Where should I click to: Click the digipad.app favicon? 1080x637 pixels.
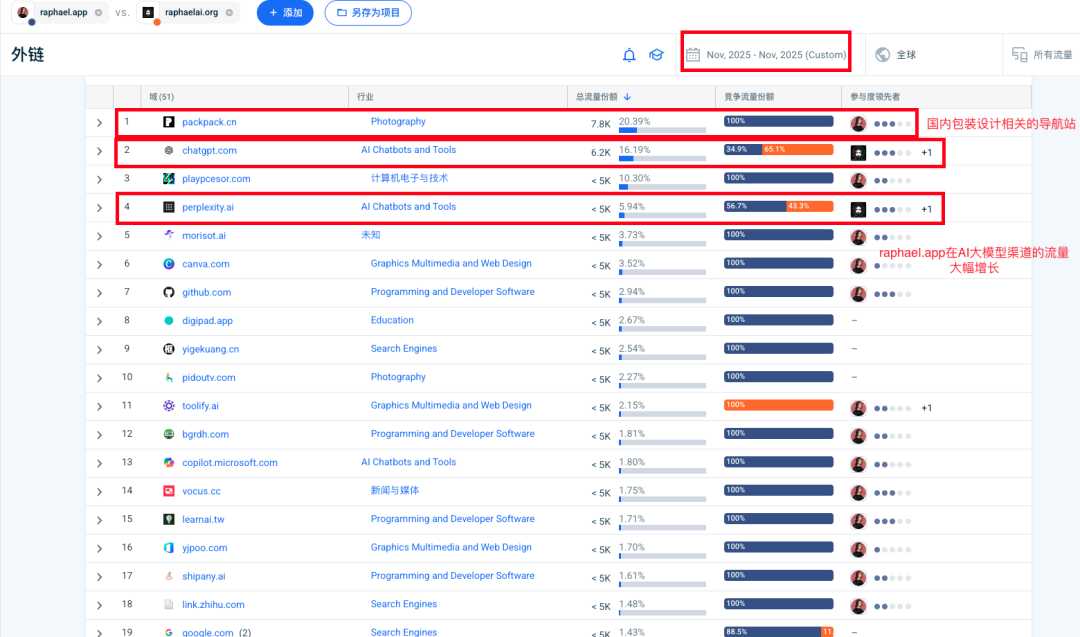tap(169, 320)
